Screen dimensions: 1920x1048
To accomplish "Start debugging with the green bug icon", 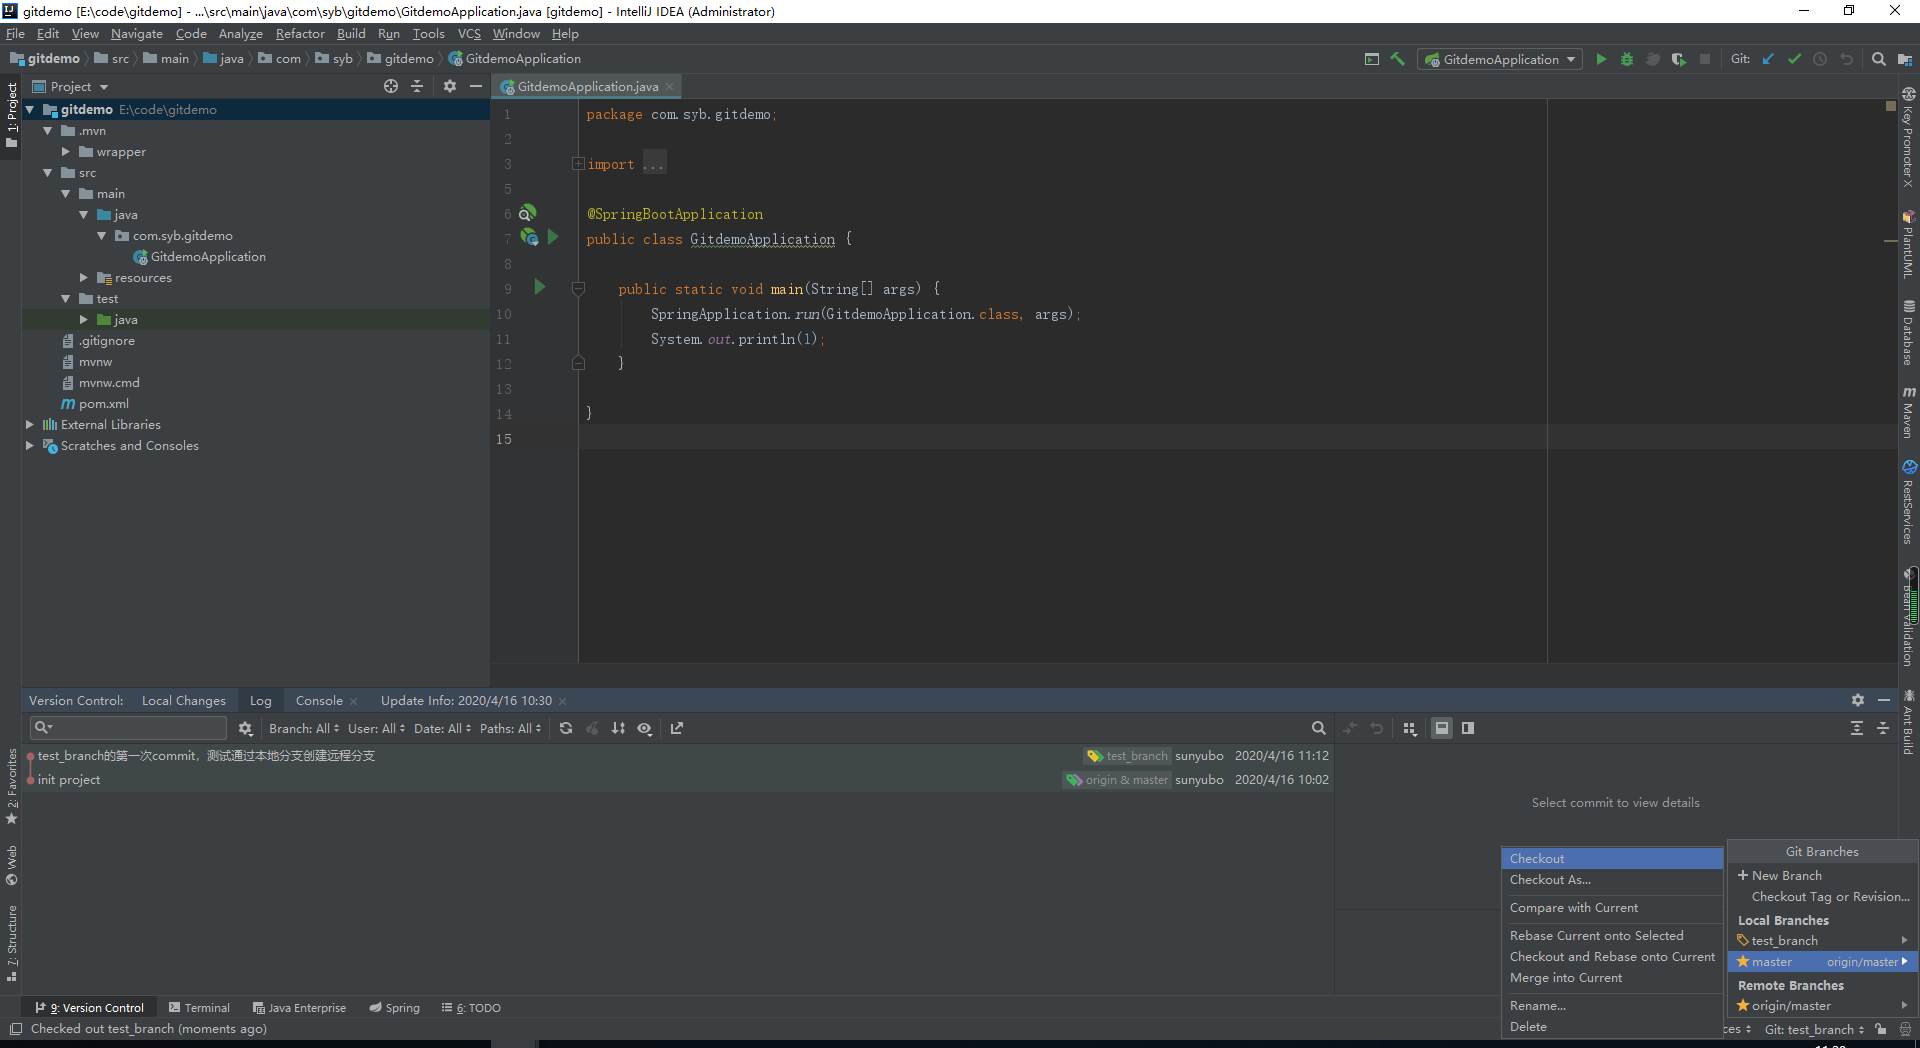I will point(1627,59).
